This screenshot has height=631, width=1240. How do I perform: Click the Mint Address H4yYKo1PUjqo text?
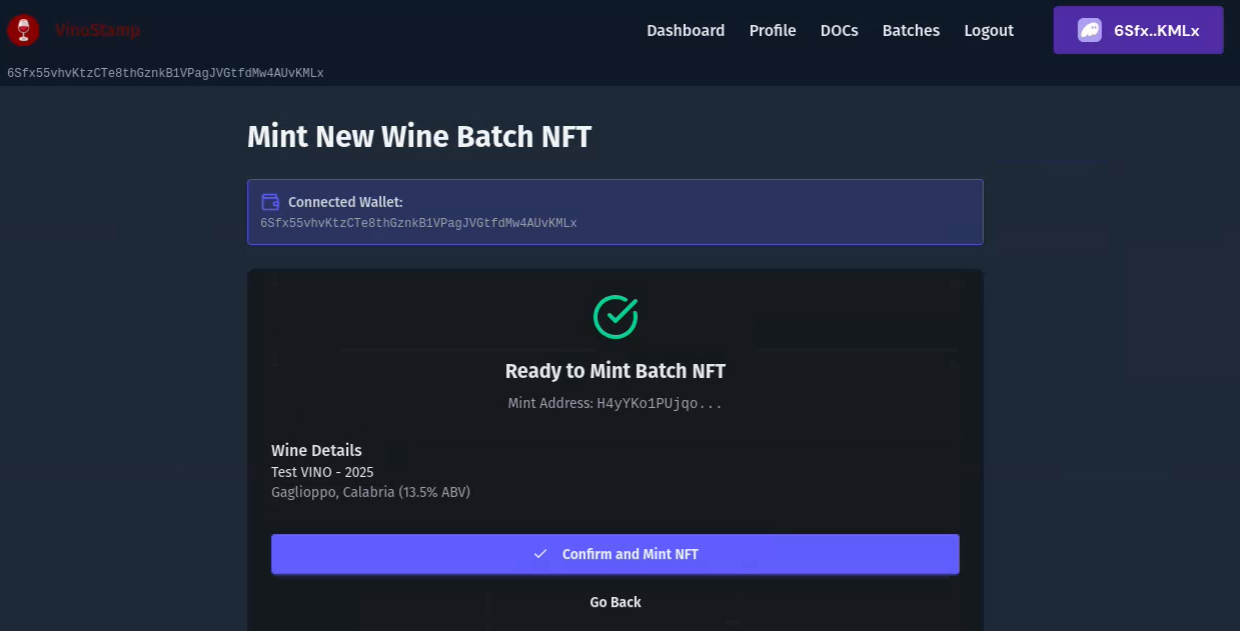[x=615, y=403]
